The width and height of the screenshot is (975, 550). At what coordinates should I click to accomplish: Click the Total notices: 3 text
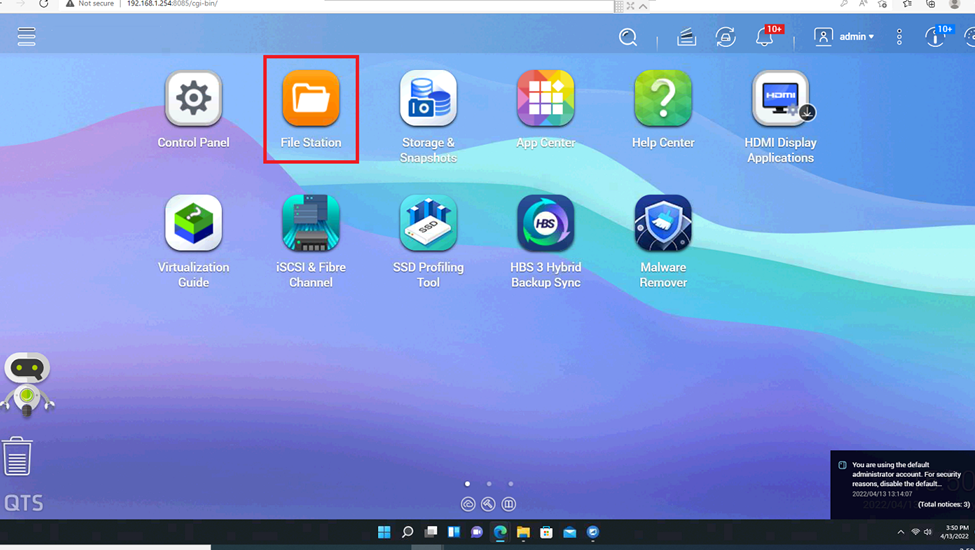click(943, 504)
